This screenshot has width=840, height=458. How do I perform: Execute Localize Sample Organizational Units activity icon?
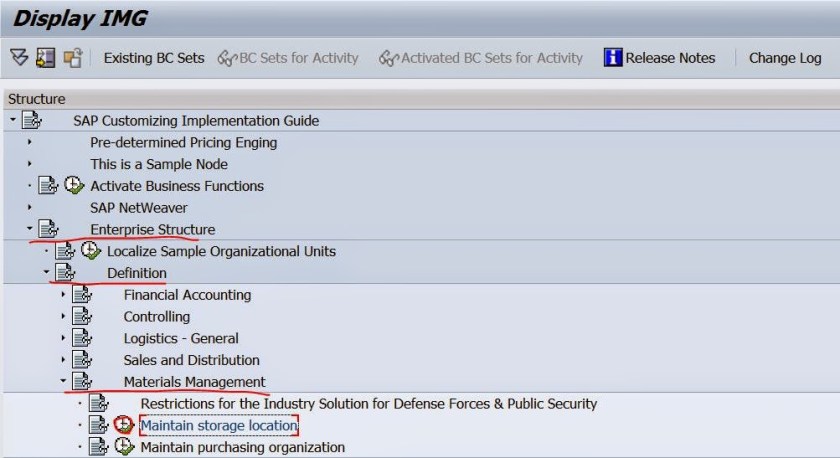[x=90, y=251]
